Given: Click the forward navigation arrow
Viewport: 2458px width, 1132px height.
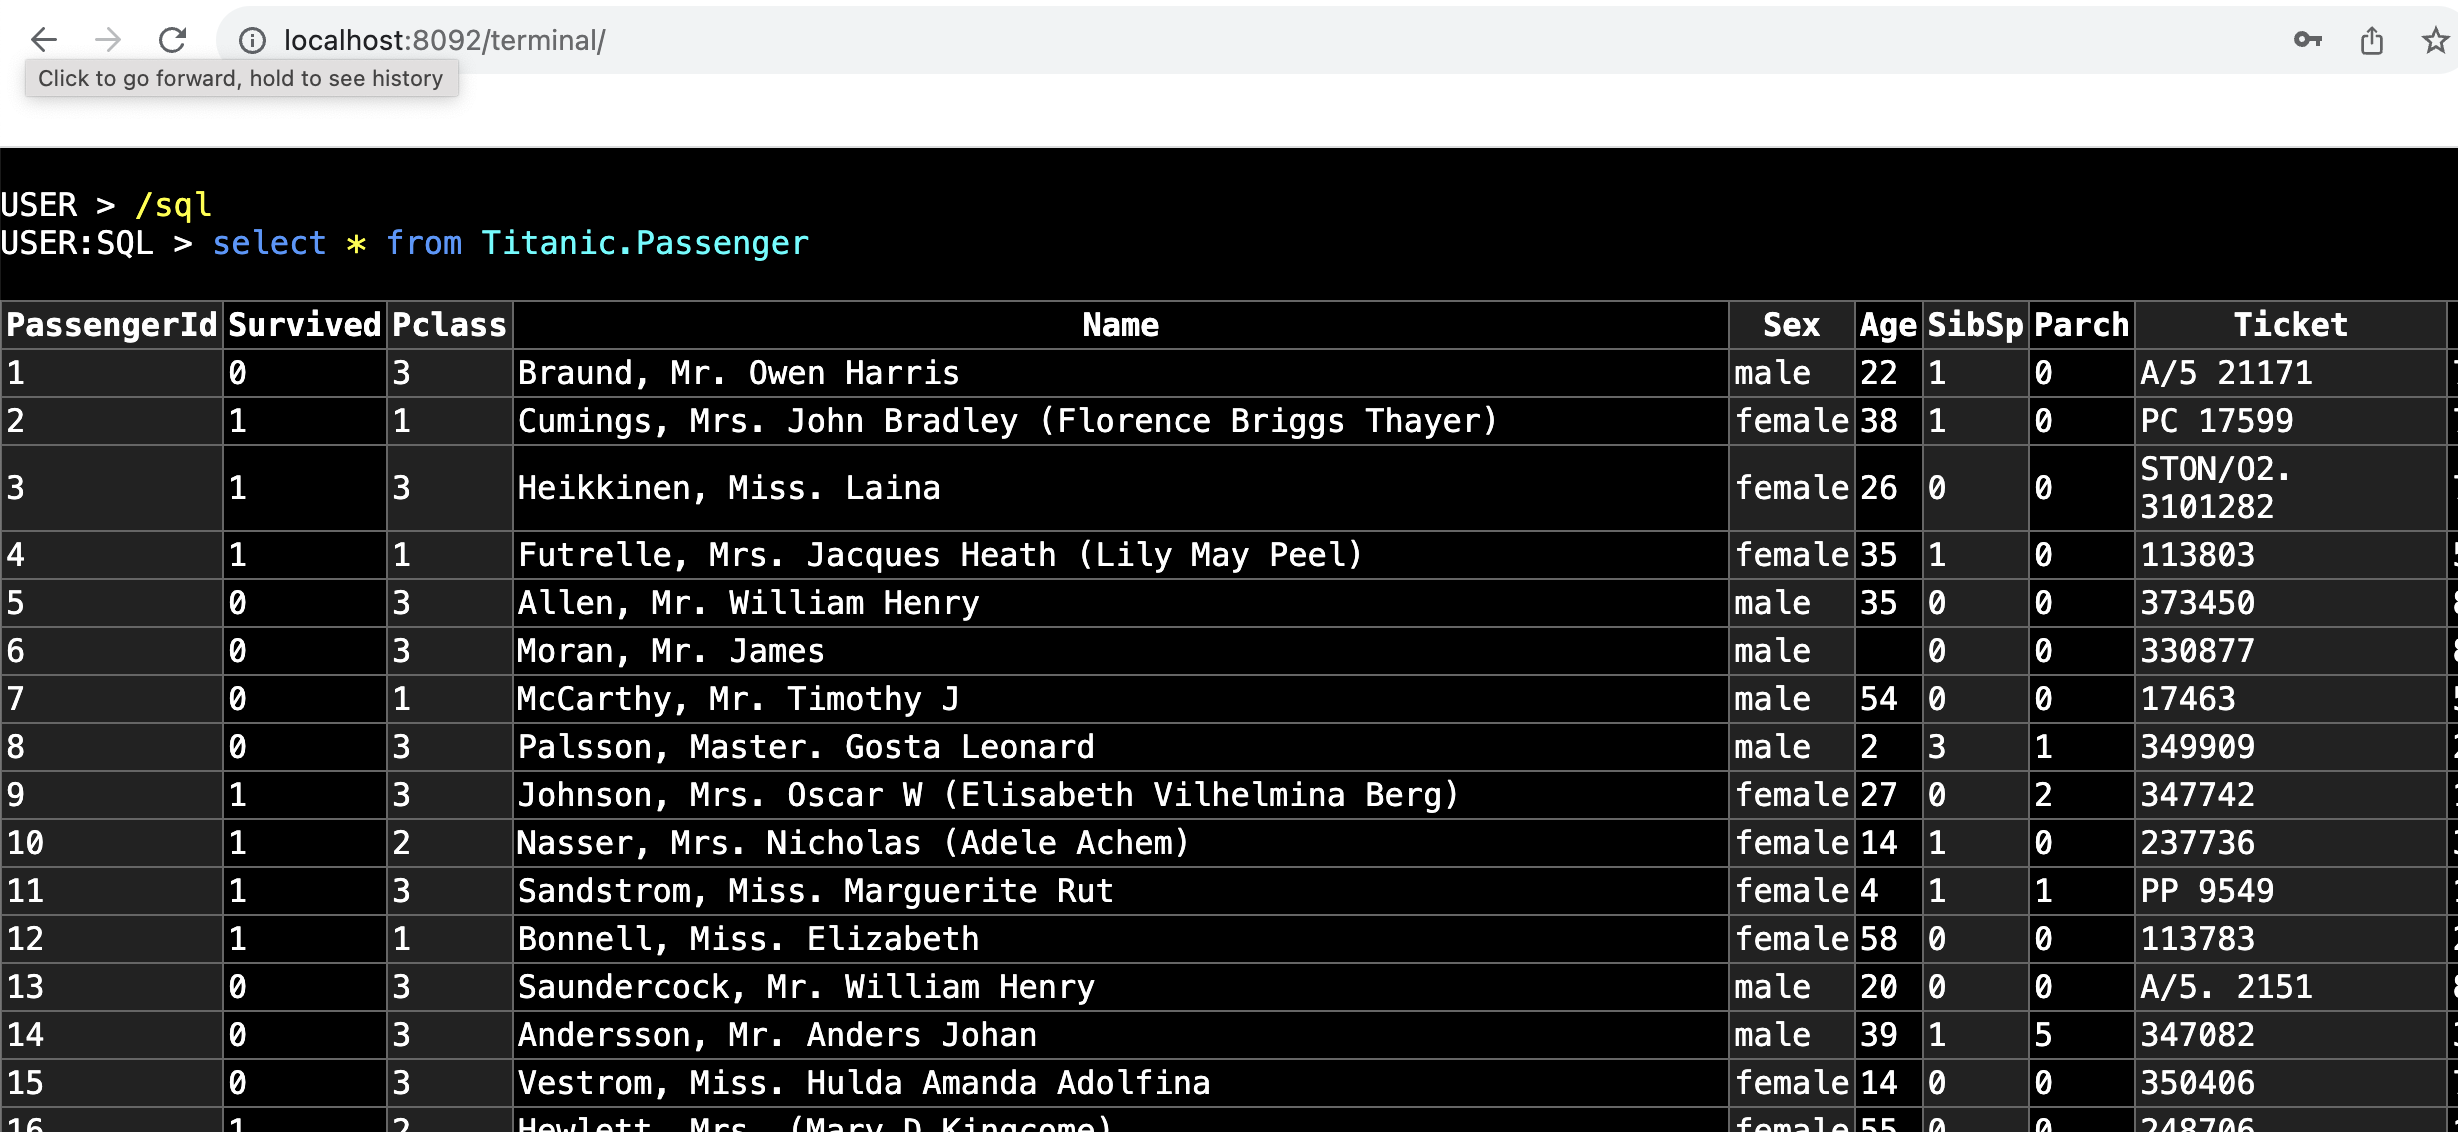Looking at the screenshot, I should (x=107, y=40).
